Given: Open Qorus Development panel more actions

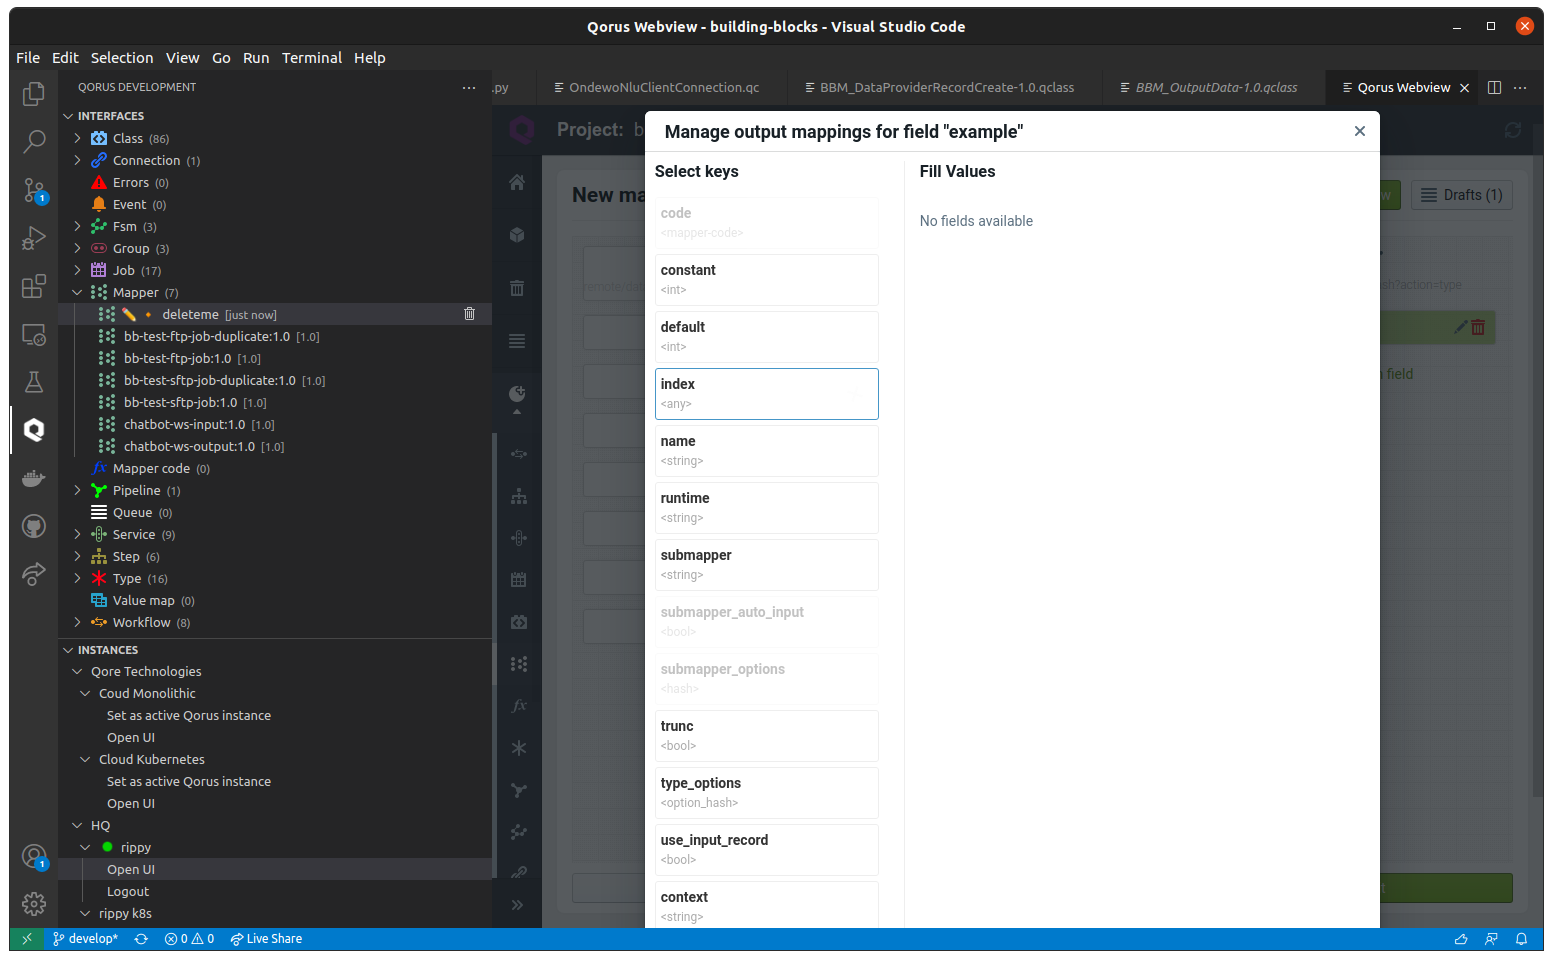Looking at the screenshot, I should 469,88.
